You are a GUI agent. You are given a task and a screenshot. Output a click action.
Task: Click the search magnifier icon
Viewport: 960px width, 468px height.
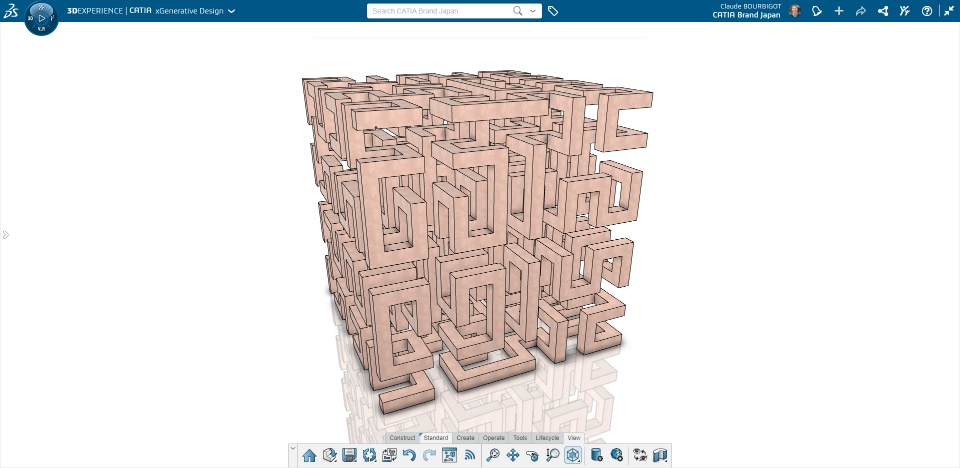pyautogui.click(x=518, y=10)
